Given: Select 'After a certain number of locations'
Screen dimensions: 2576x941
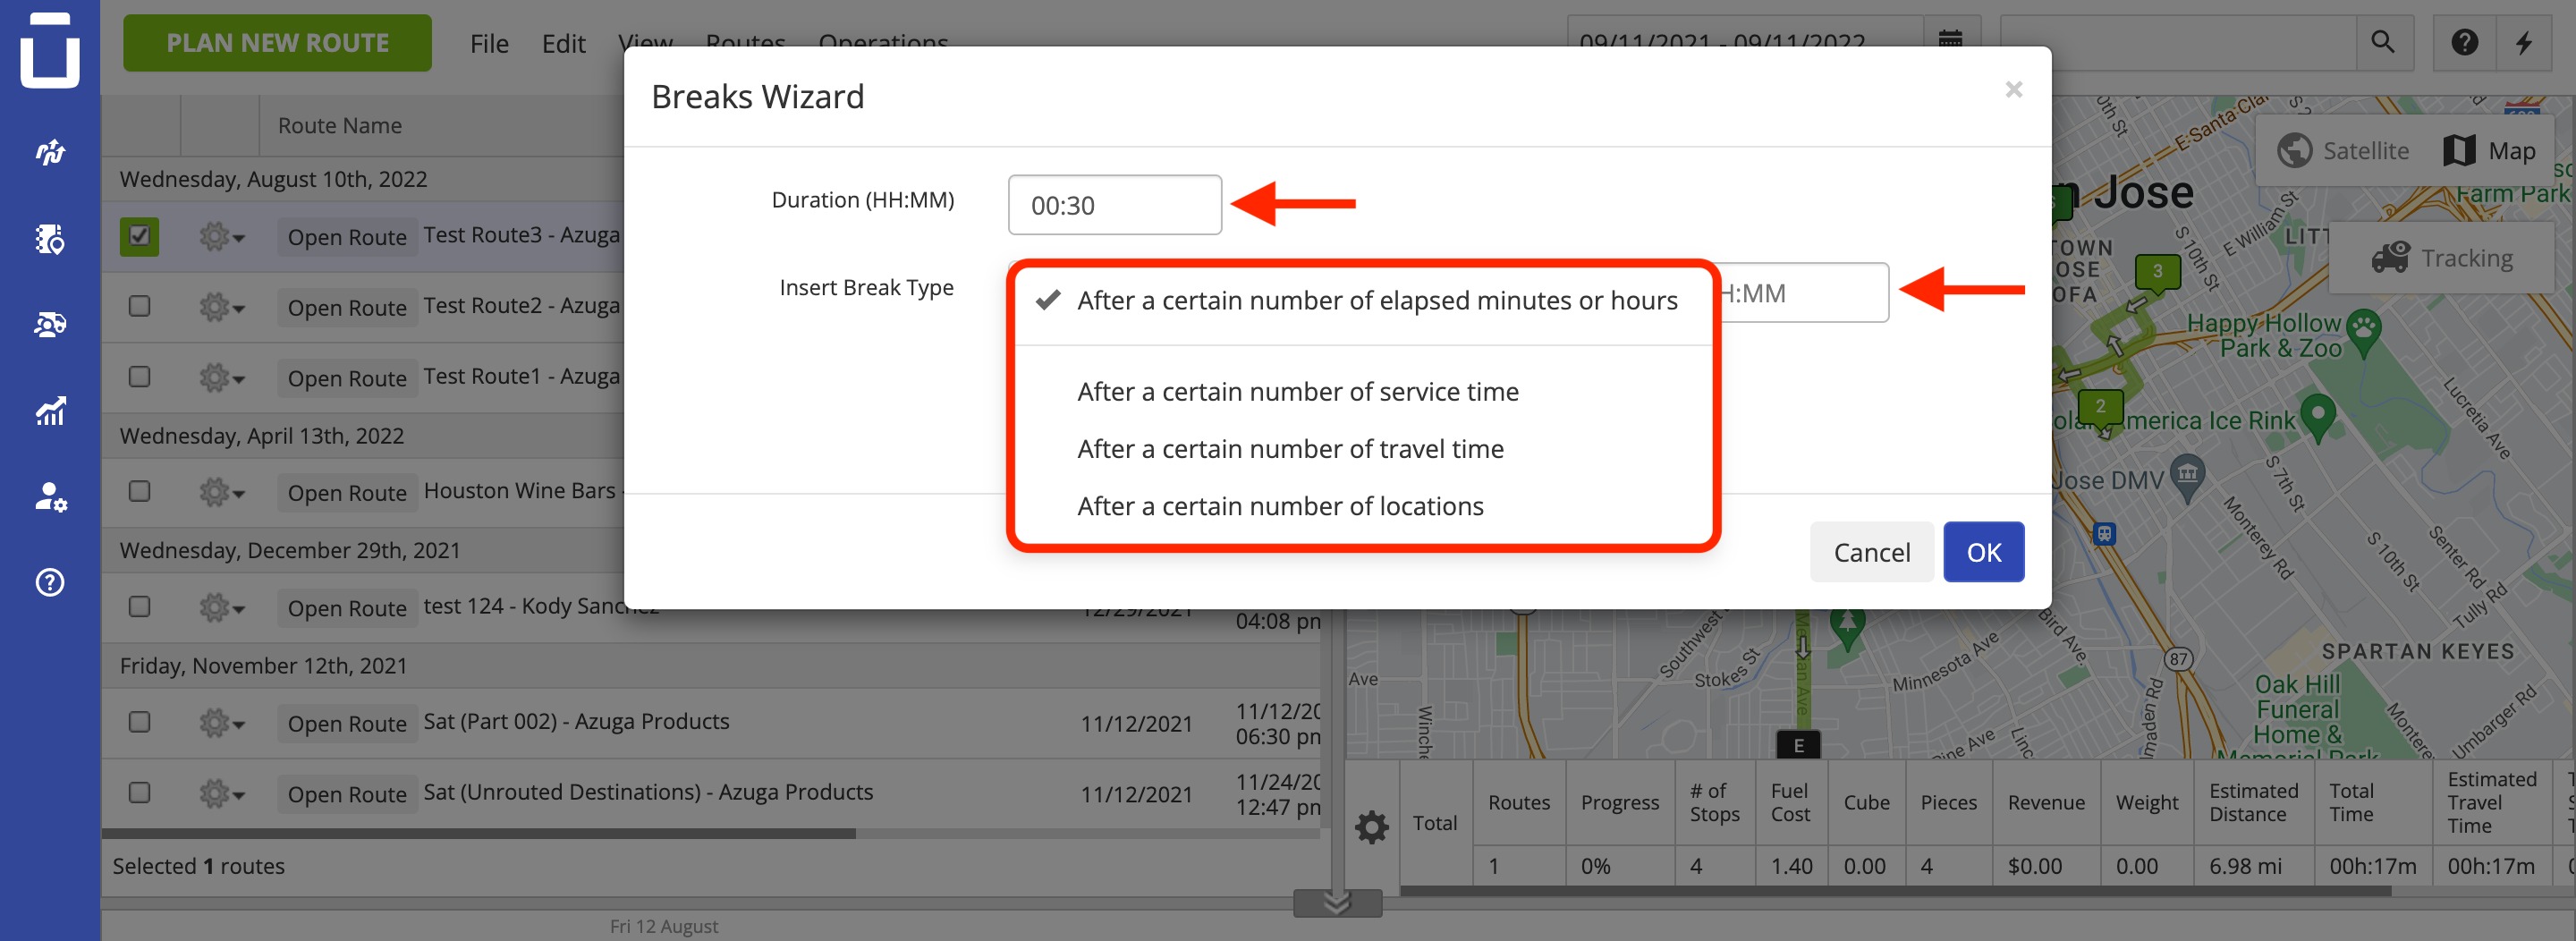Looking at the screenshot, I should coord(1363,506).
